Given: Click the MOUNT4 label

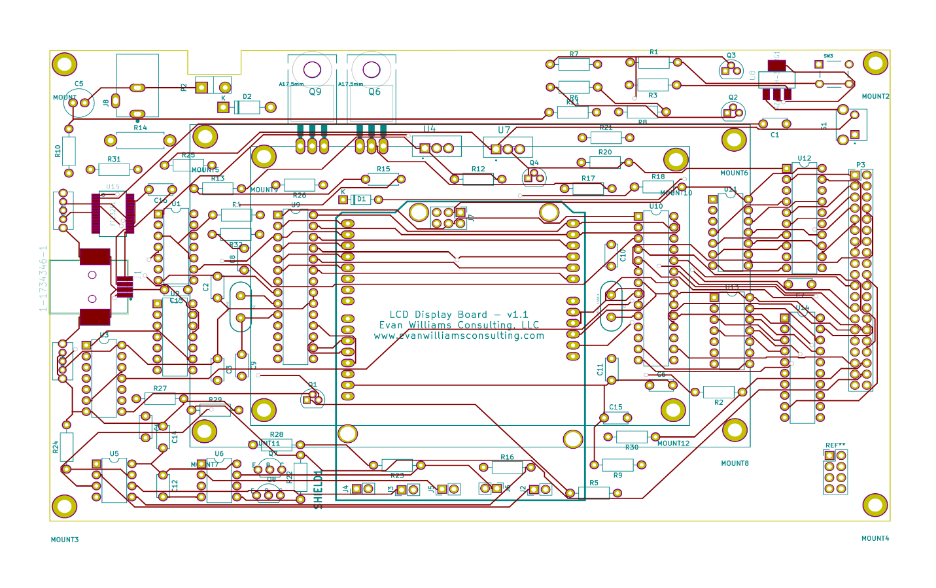Looking at the screenshot, I should (875, 538).
